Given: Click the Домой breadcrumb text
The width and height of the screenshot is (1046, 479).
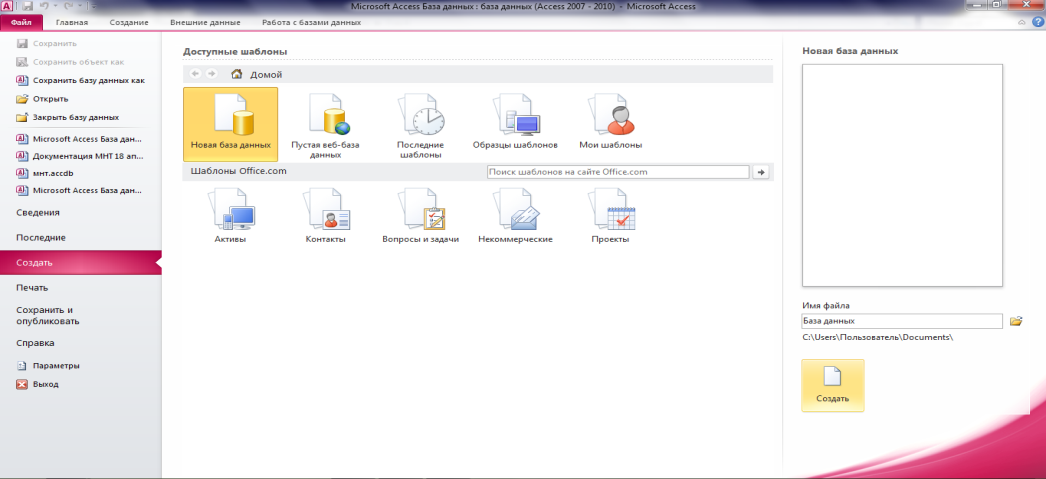Looking at the screenshot, I should 266,75.
